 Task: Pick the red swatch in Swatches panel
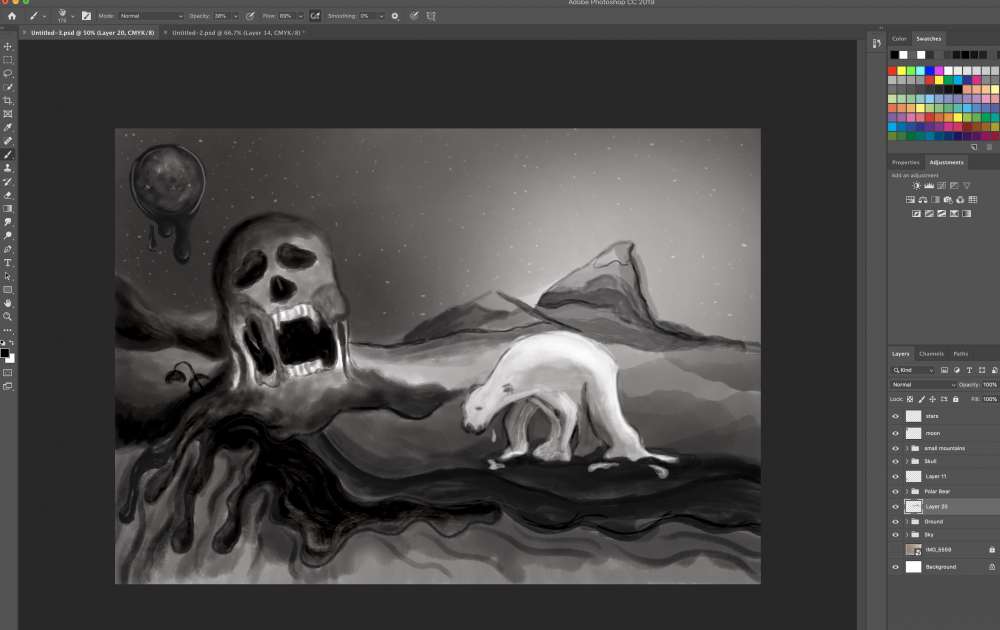coord(893,71)
